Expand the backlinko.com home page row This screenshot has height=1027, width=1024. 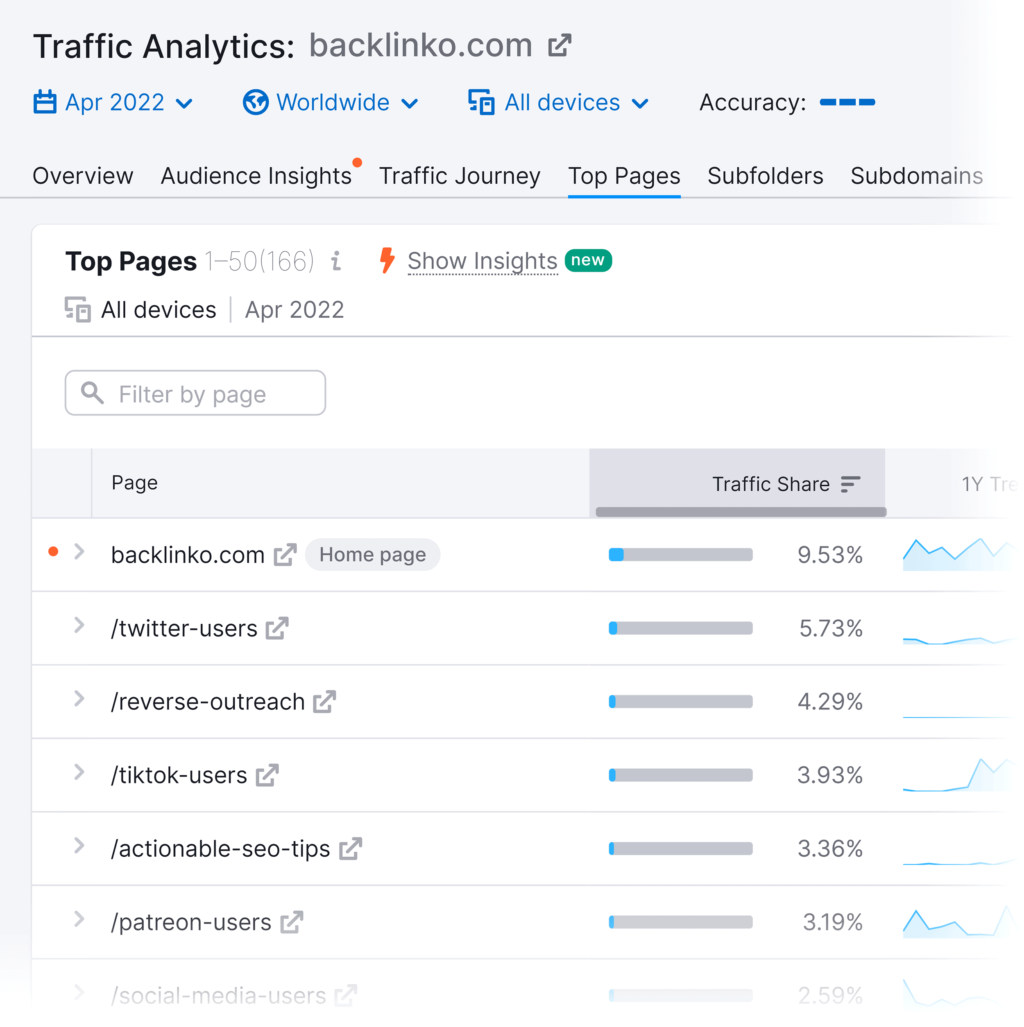point(79,552)
